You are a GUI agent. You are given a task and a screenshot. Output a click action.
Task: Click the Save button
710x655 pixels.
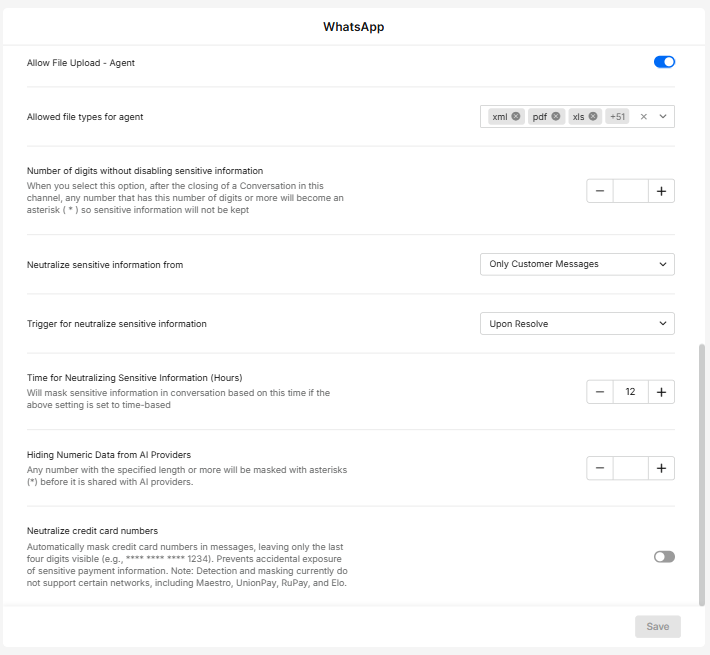coord(657,626)
